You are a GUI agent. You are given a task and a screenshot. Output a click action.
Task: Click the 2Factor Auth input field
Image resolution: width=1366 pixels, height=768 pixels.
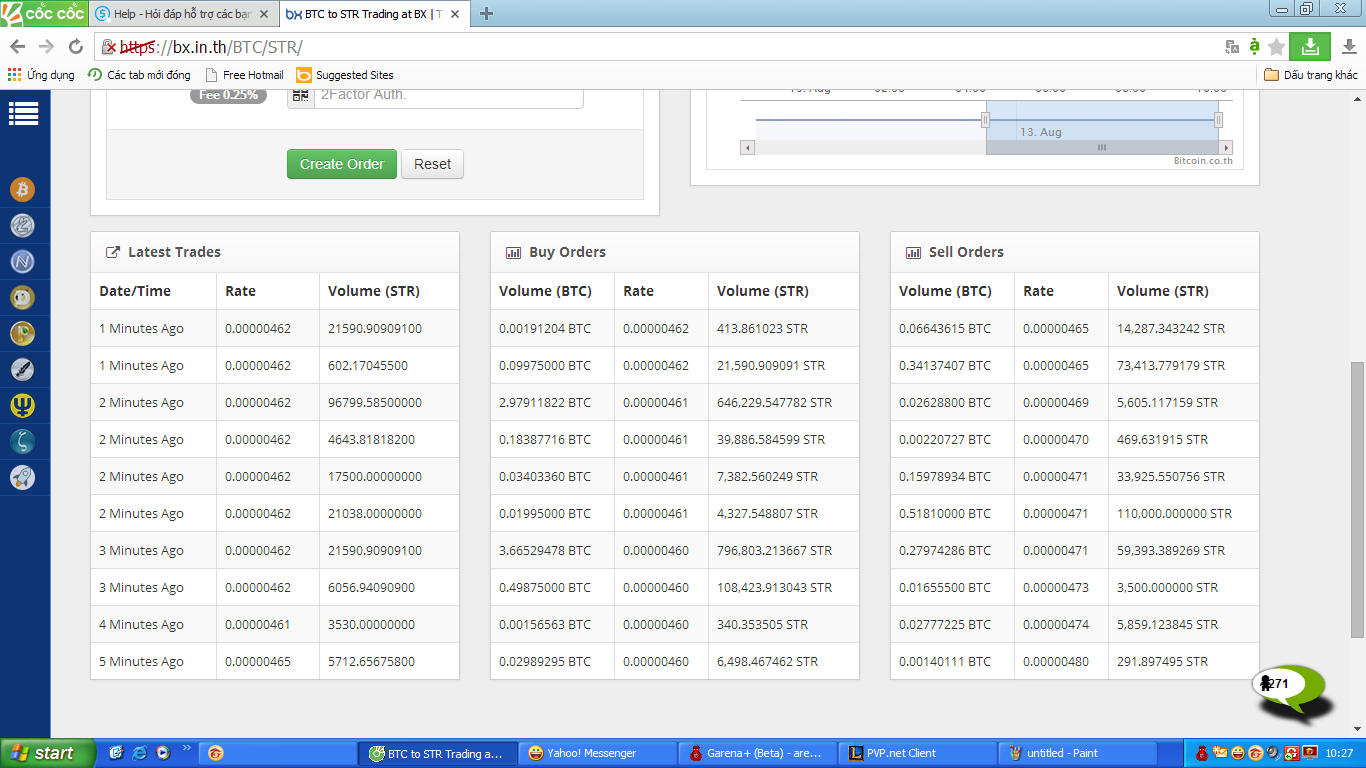pyautogui.click(x=447, y=95)
